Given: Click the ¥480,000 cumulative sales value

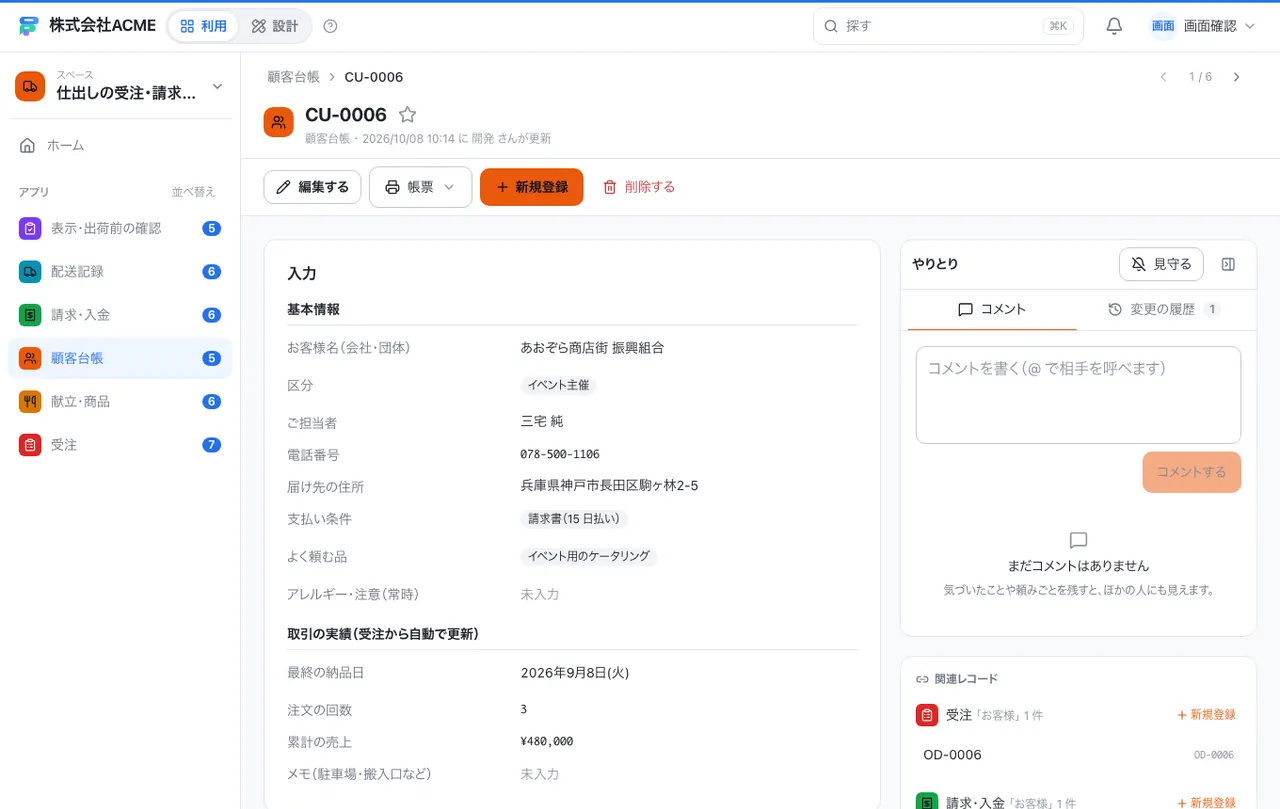Looking at the screenshot, I should tap(547, 742).
